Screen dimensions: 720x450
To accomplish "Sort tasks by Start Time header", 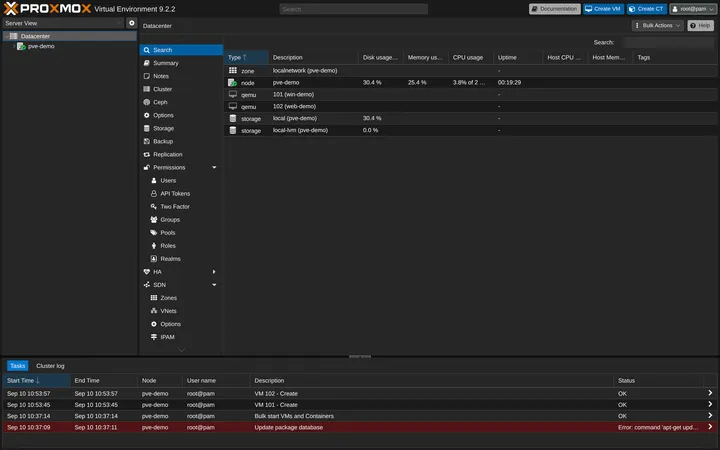I will 37,381.
